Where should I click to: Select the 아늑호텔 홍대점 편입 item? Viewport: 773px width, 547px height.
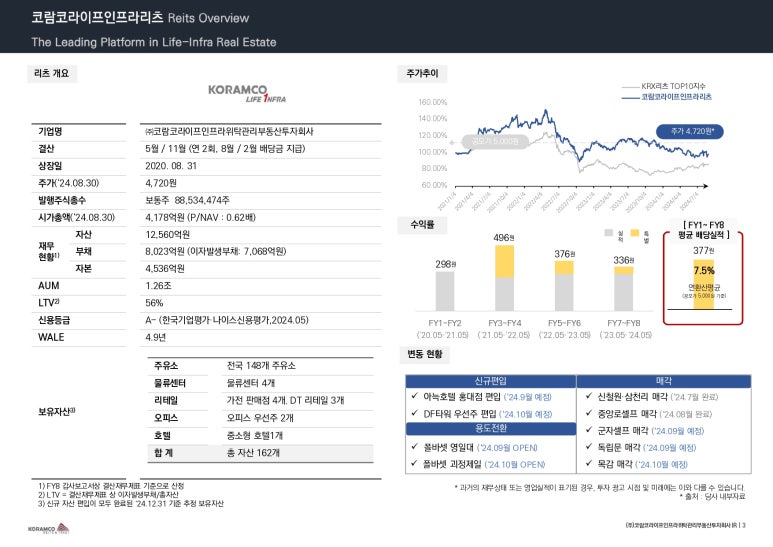click(x=482, y=397)
